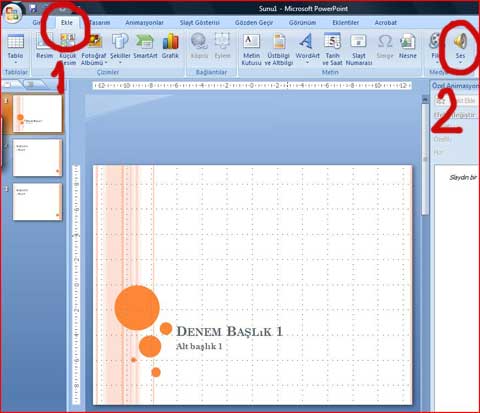Expand the Şekiller dropdown arrow
The width and height of the screenshot is (480, 413).
click(120, 63)
